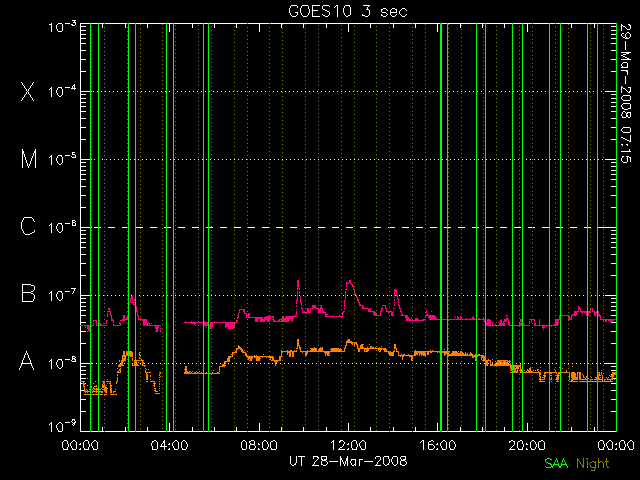Click the 16:00 time axis label
640x480 pixels.
[x=438, y=445]
